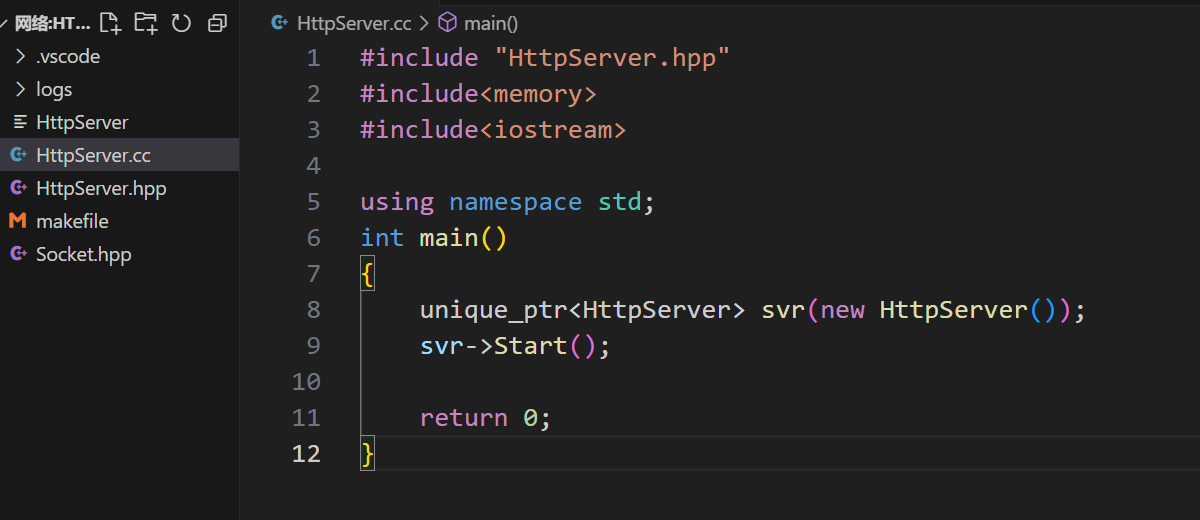Click the word namespace on line 5
Image resolution: width=1200 pixels, height=520 pixels.
pos(515,202)
